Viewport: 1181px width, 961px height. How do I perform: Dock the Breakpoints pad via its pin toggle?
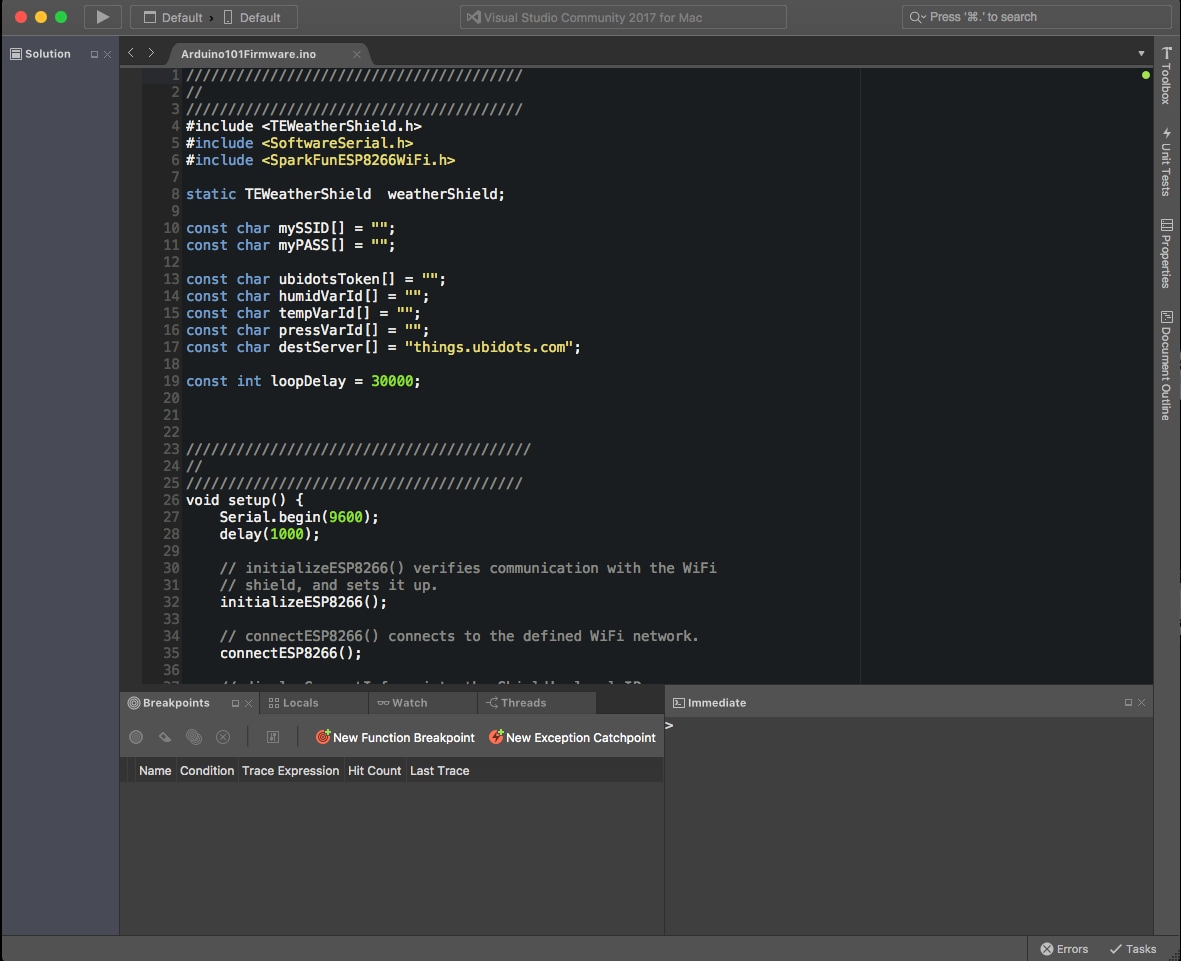point(235,703)
